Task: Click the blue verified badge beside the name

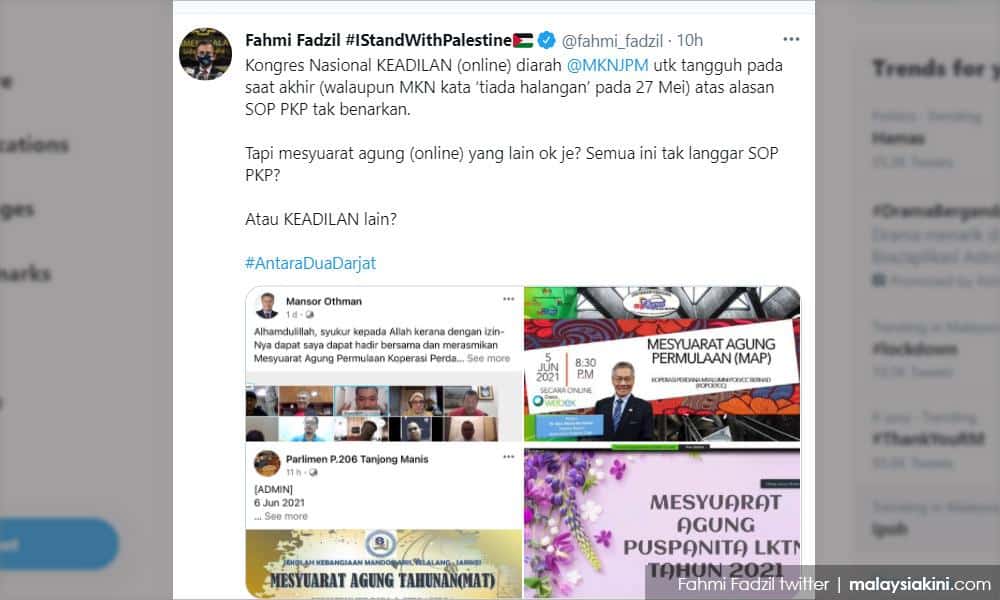Action: point(547,40)
